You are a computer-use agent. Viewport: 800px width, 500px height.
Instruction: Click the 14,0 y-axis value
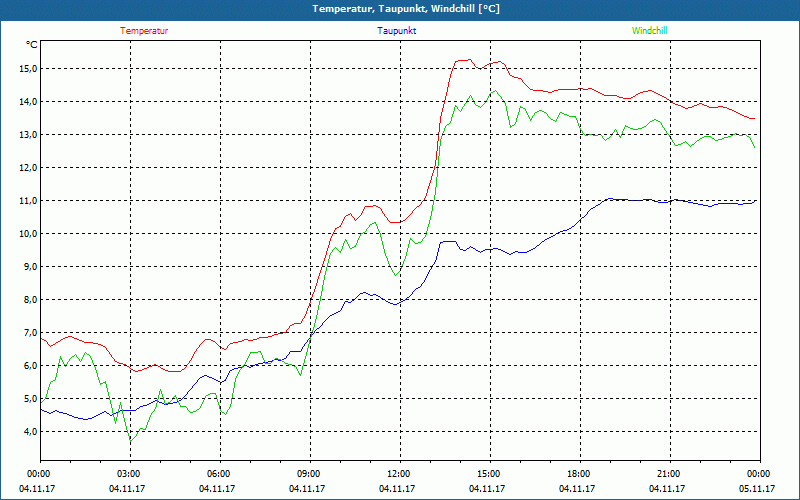click(29, 102)
